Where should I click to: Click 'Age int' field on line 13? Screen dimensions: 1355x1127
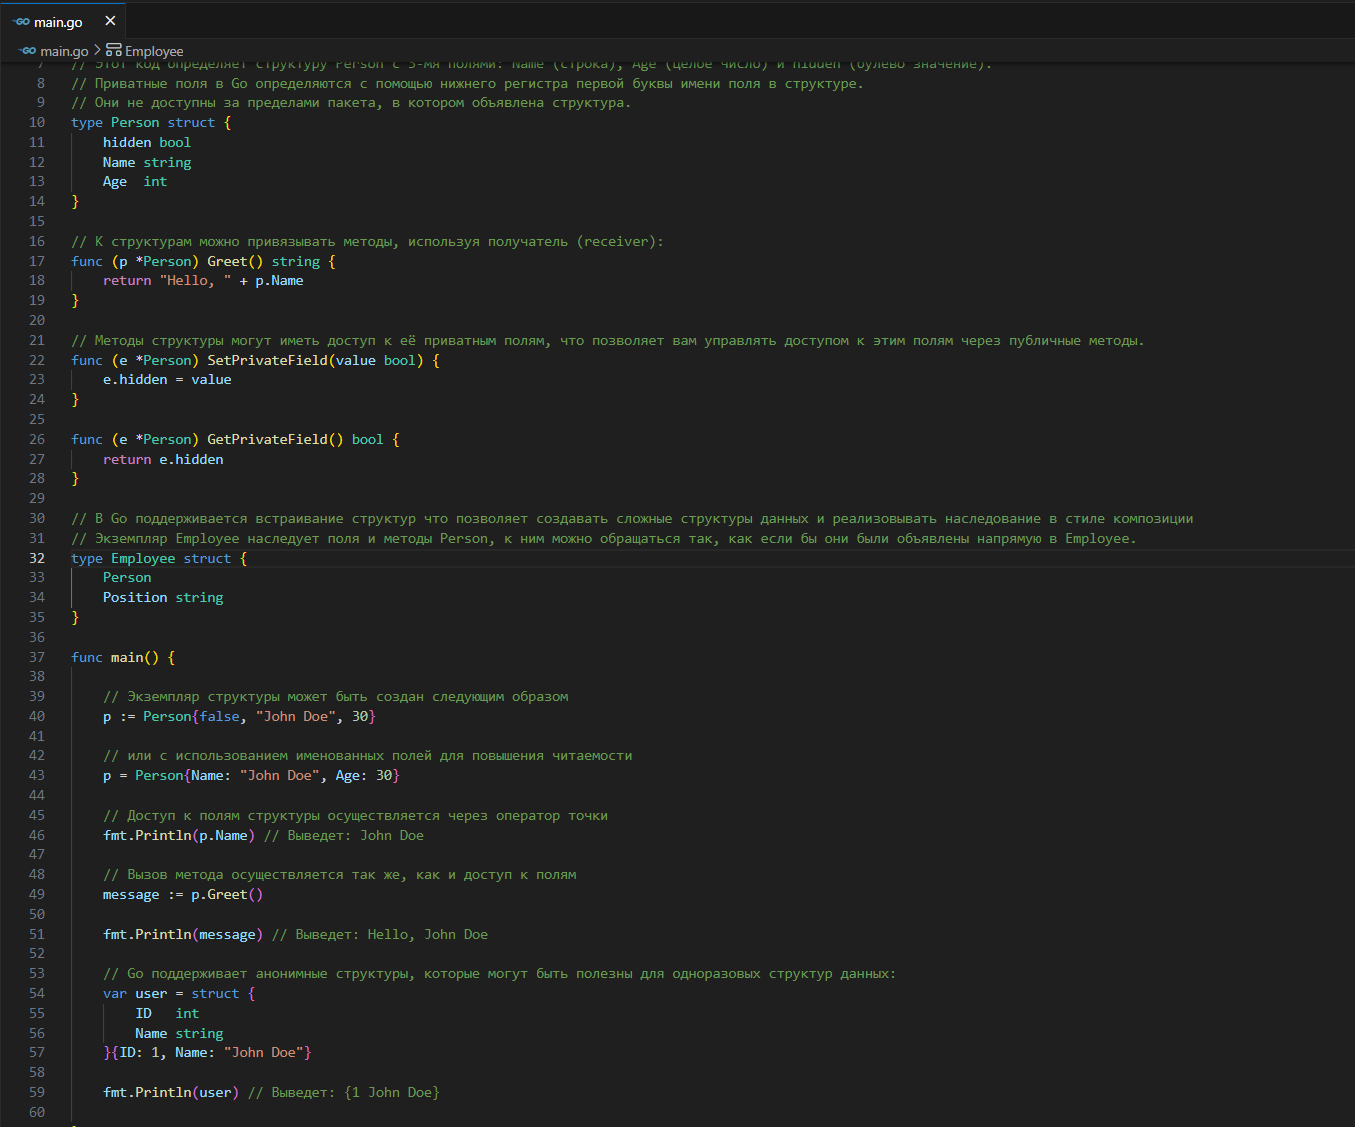point(135,181)
